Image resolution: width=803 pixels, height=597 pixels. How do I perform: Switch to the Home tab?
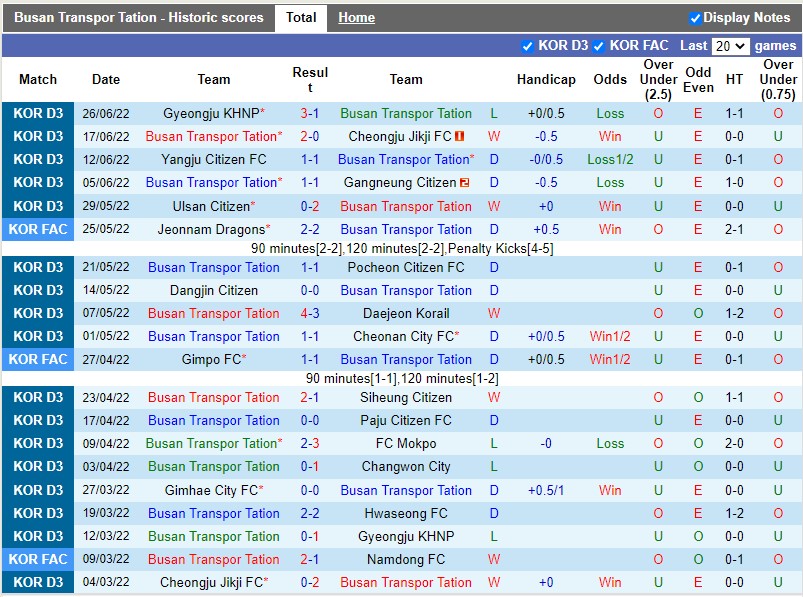(x=356, y=18)
